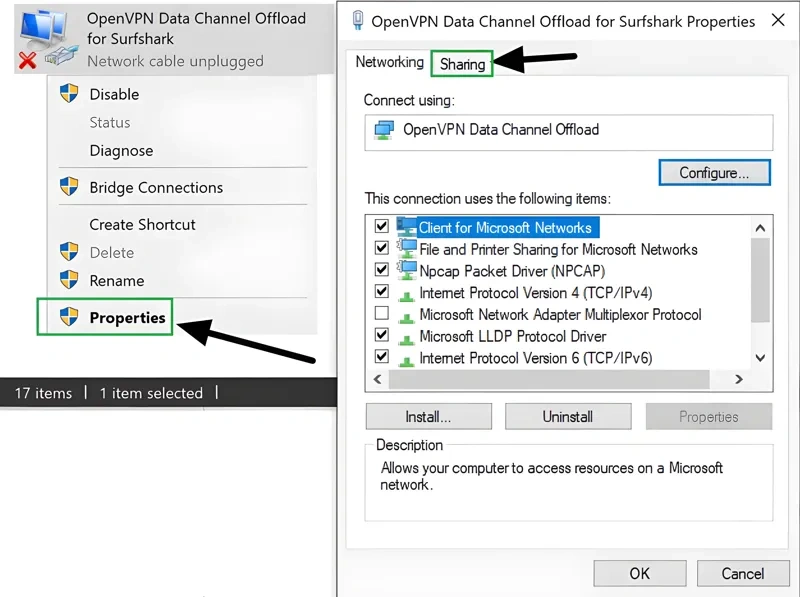Click '1 item selected' in status bar
The height and width of the screenshot is (597, 800).
[151, 393]
